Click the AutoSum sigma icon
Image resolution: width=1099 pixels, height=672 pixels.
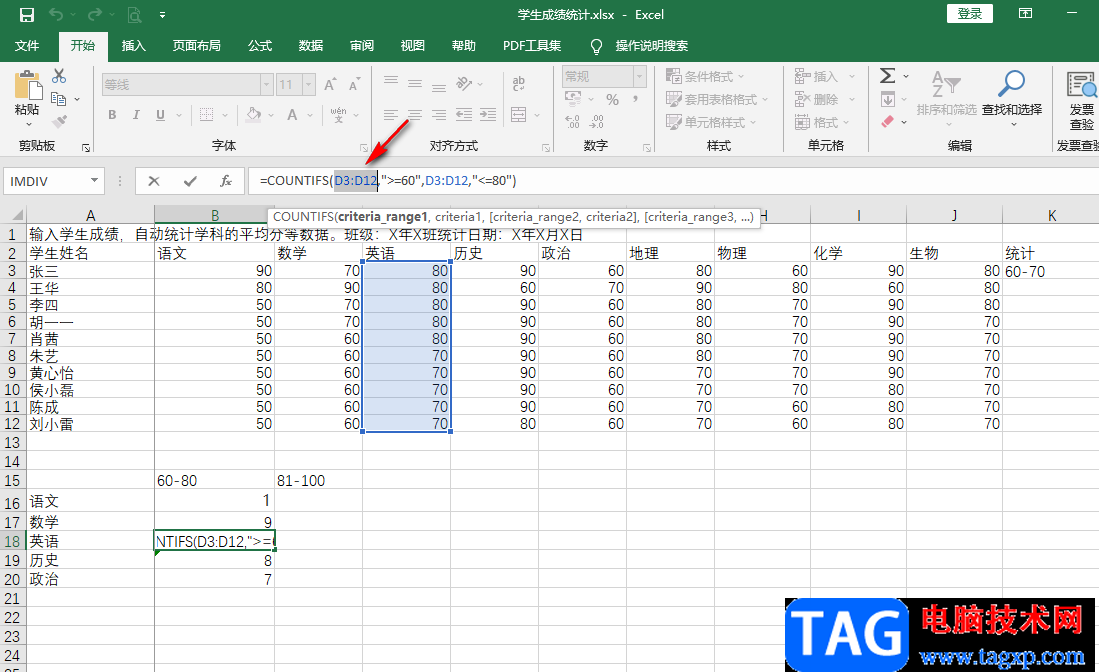coord(887,75)
